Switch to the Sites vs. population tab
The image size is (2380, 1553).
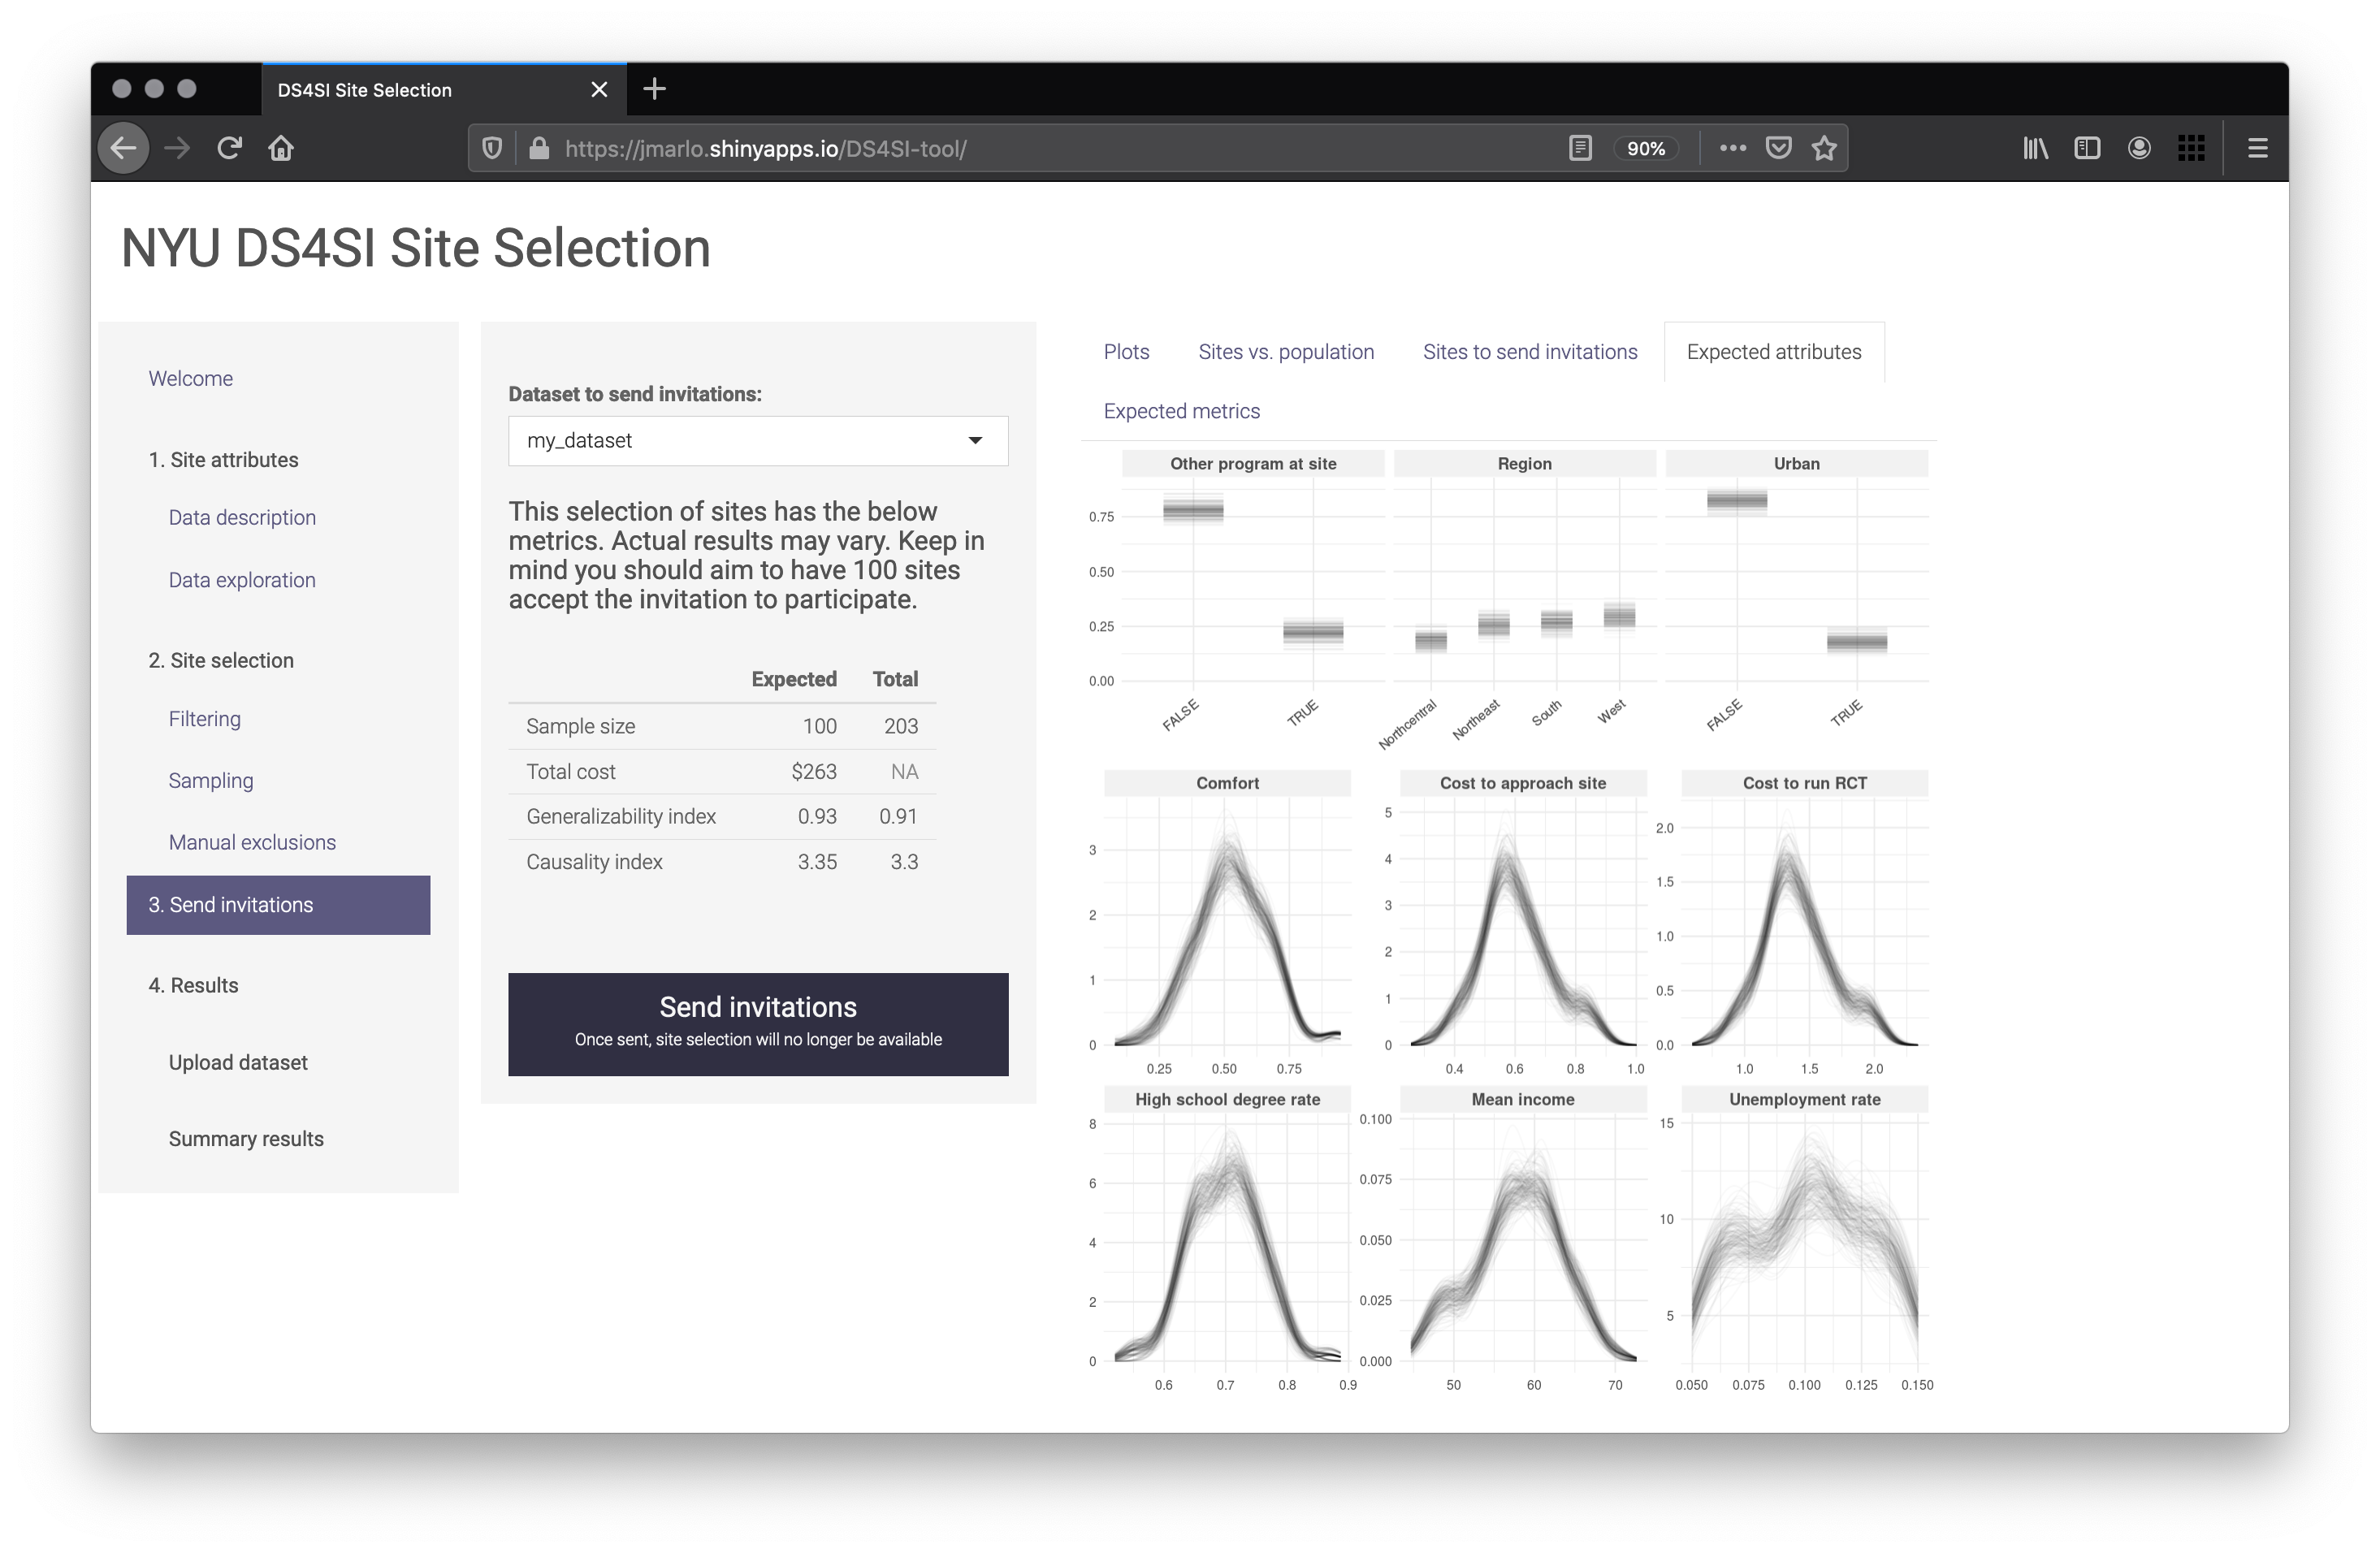point(1286,352)
